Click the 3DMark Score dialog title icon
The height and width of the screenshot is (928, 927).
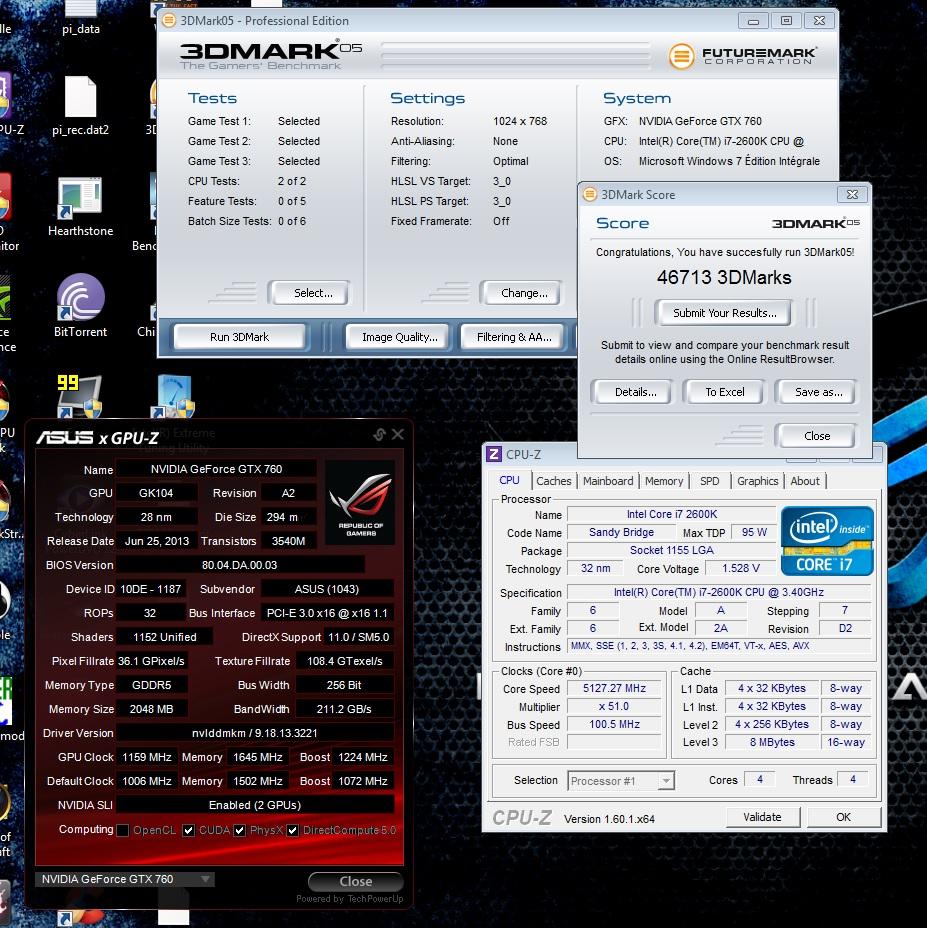tap(590, 195)
